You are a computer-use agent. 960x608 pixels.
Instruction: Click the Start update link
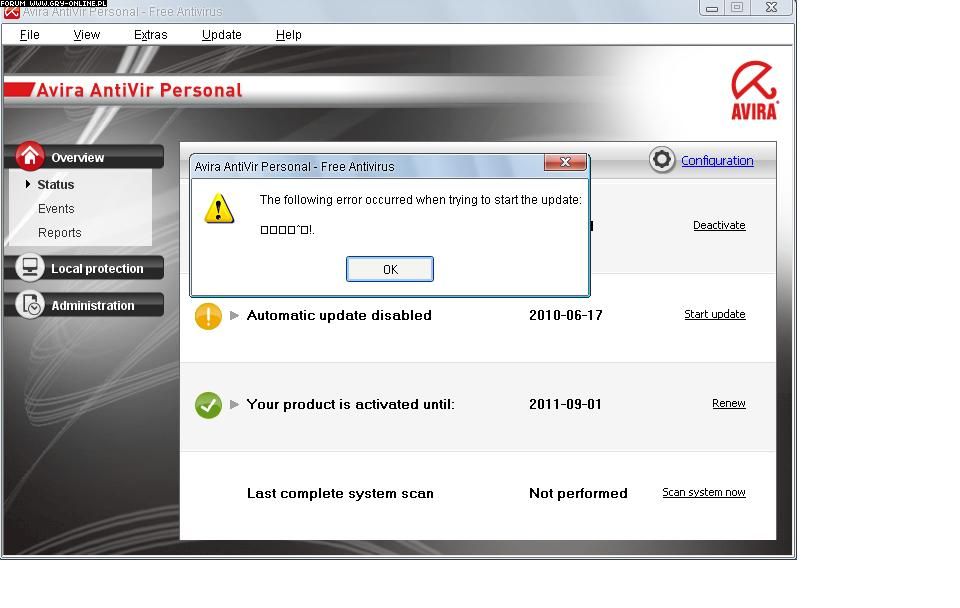(x=714, y=314)
